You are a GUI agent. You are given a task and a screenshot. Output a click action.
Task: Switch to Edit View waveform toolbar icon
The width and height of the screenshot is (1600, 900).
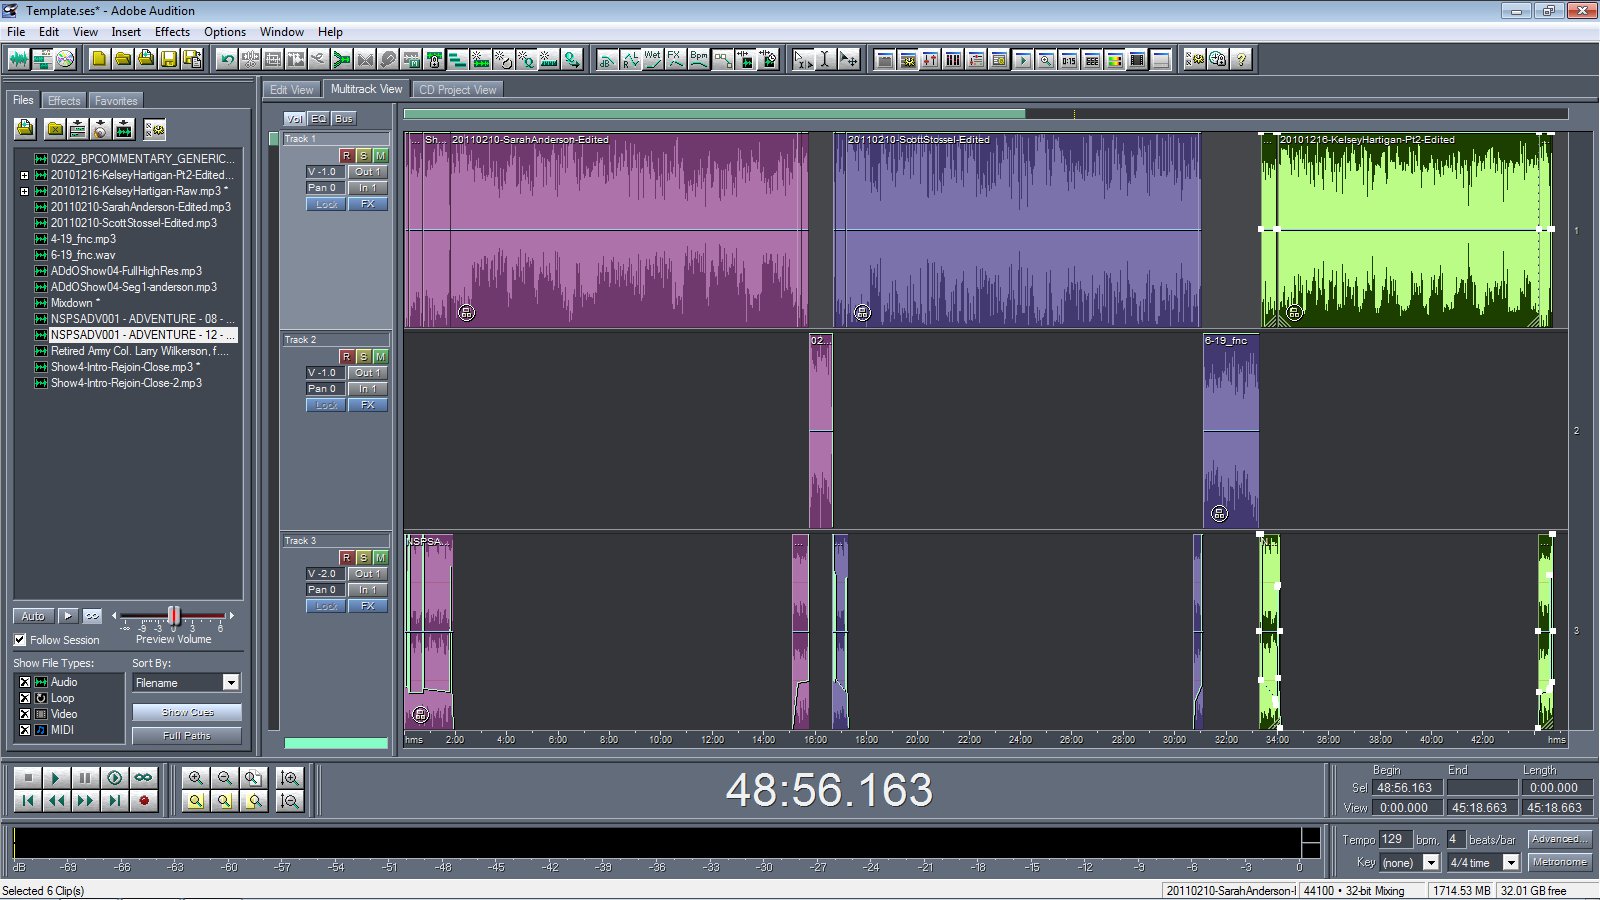coord(19,59)
